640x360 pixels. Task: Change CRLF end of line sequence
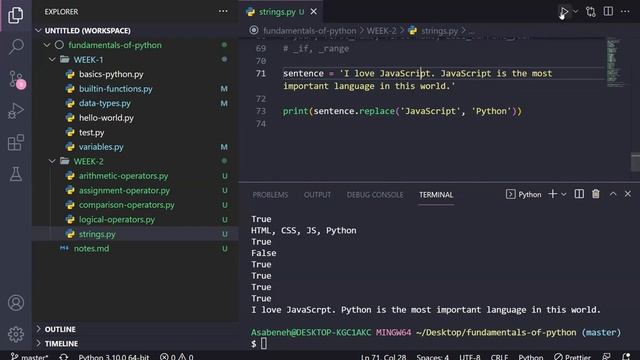tap(499, 357)
